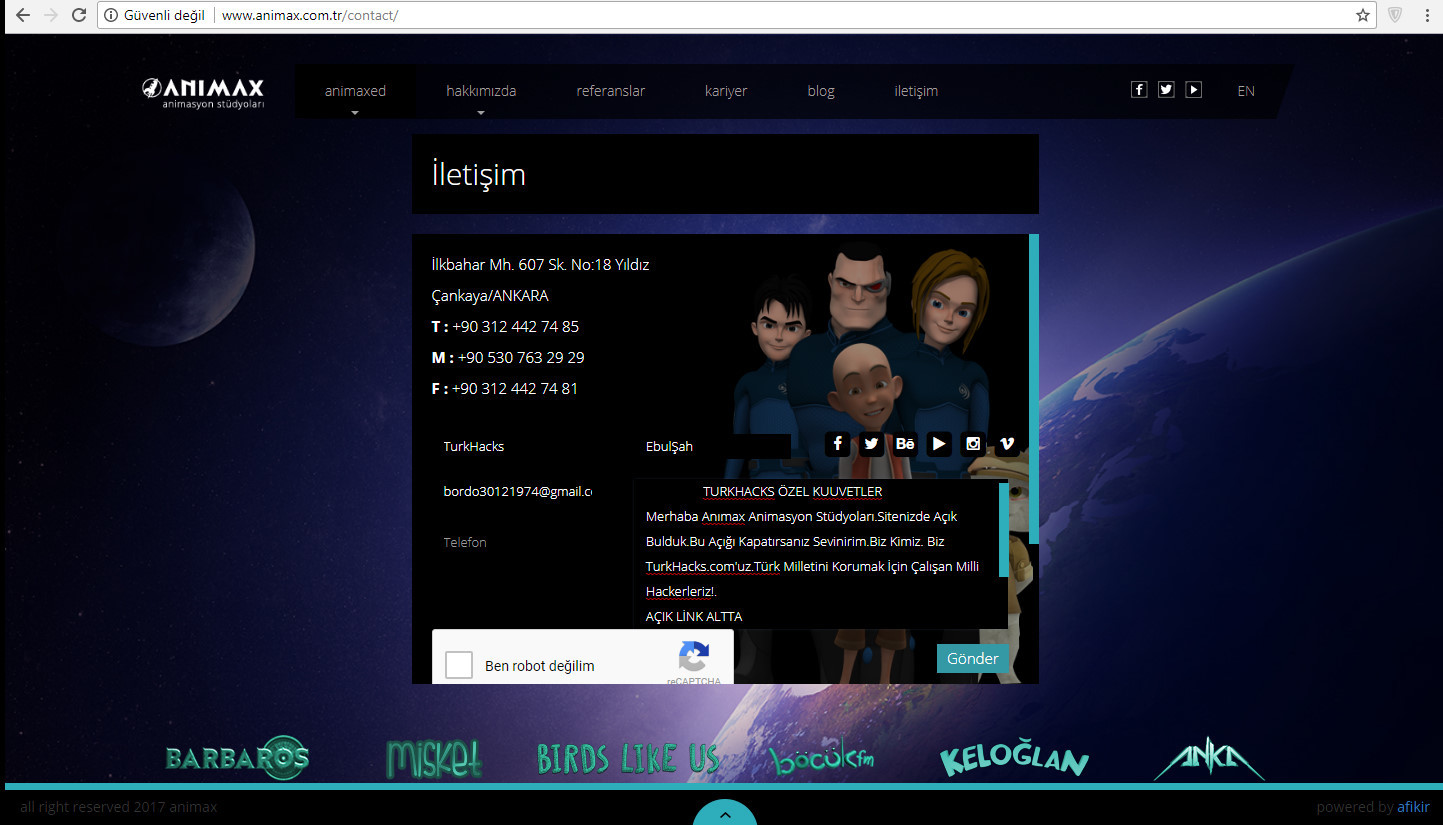
Task: Click 'all right reserved 2017 animax' footer text
Action: point(119,807)
